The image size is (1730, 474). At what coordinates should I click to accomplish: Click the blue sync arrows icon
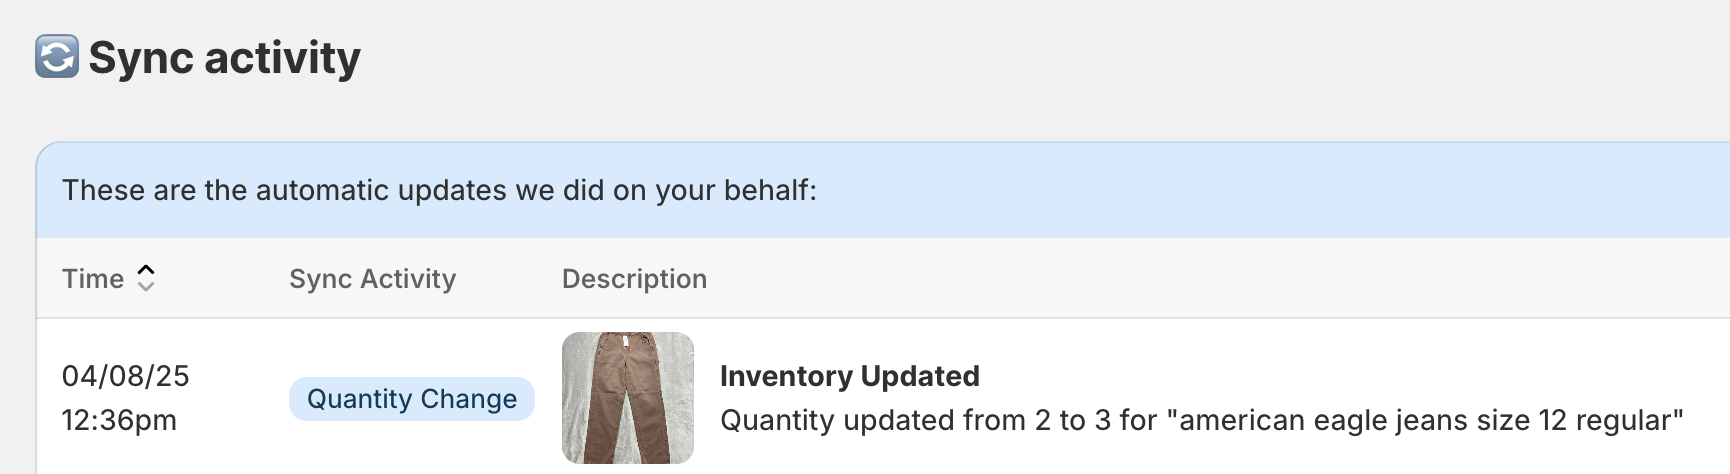(x=57, y=57)
